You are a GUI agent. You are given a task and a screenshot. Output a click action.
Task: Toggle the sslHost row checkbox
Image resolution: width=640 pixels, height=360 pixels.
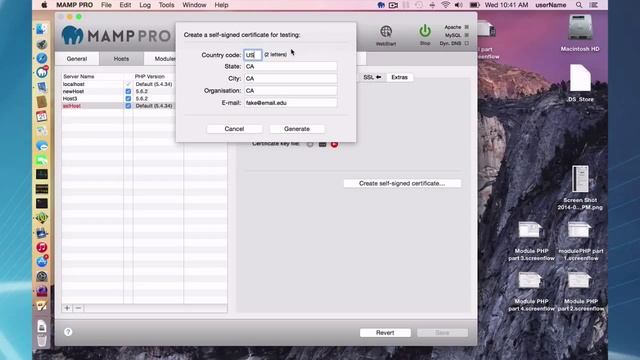tap(128, 106)
